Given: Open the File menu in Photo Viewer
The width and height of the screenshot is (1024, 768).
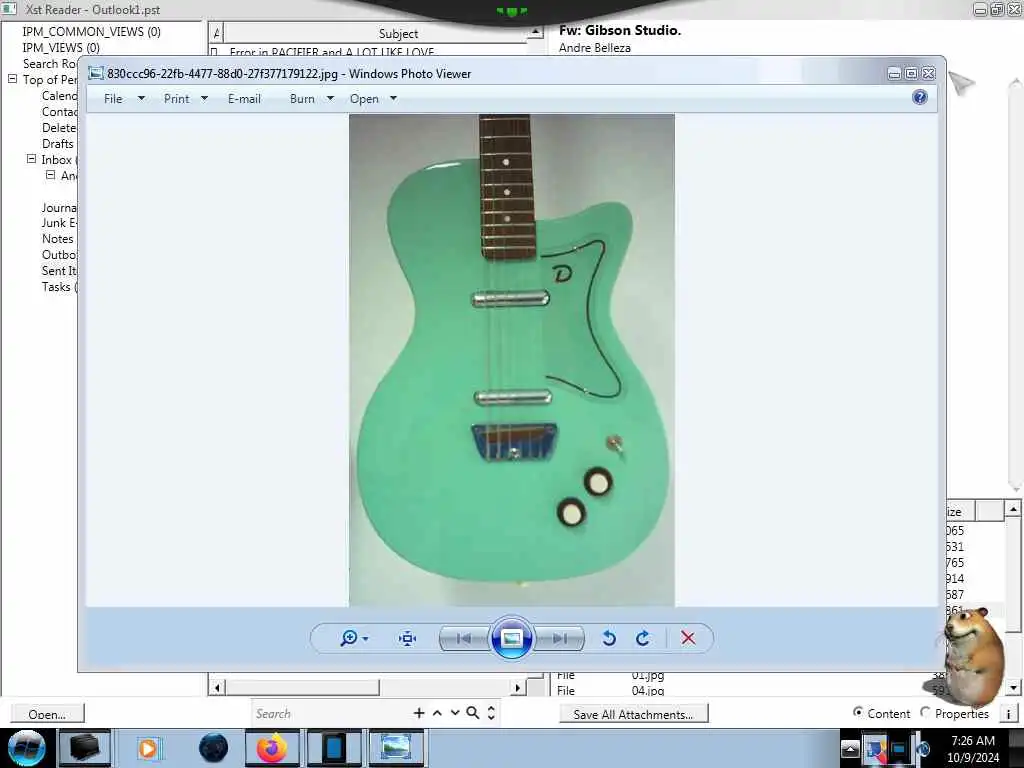Looking at the screenshot, I should (113, 99).
